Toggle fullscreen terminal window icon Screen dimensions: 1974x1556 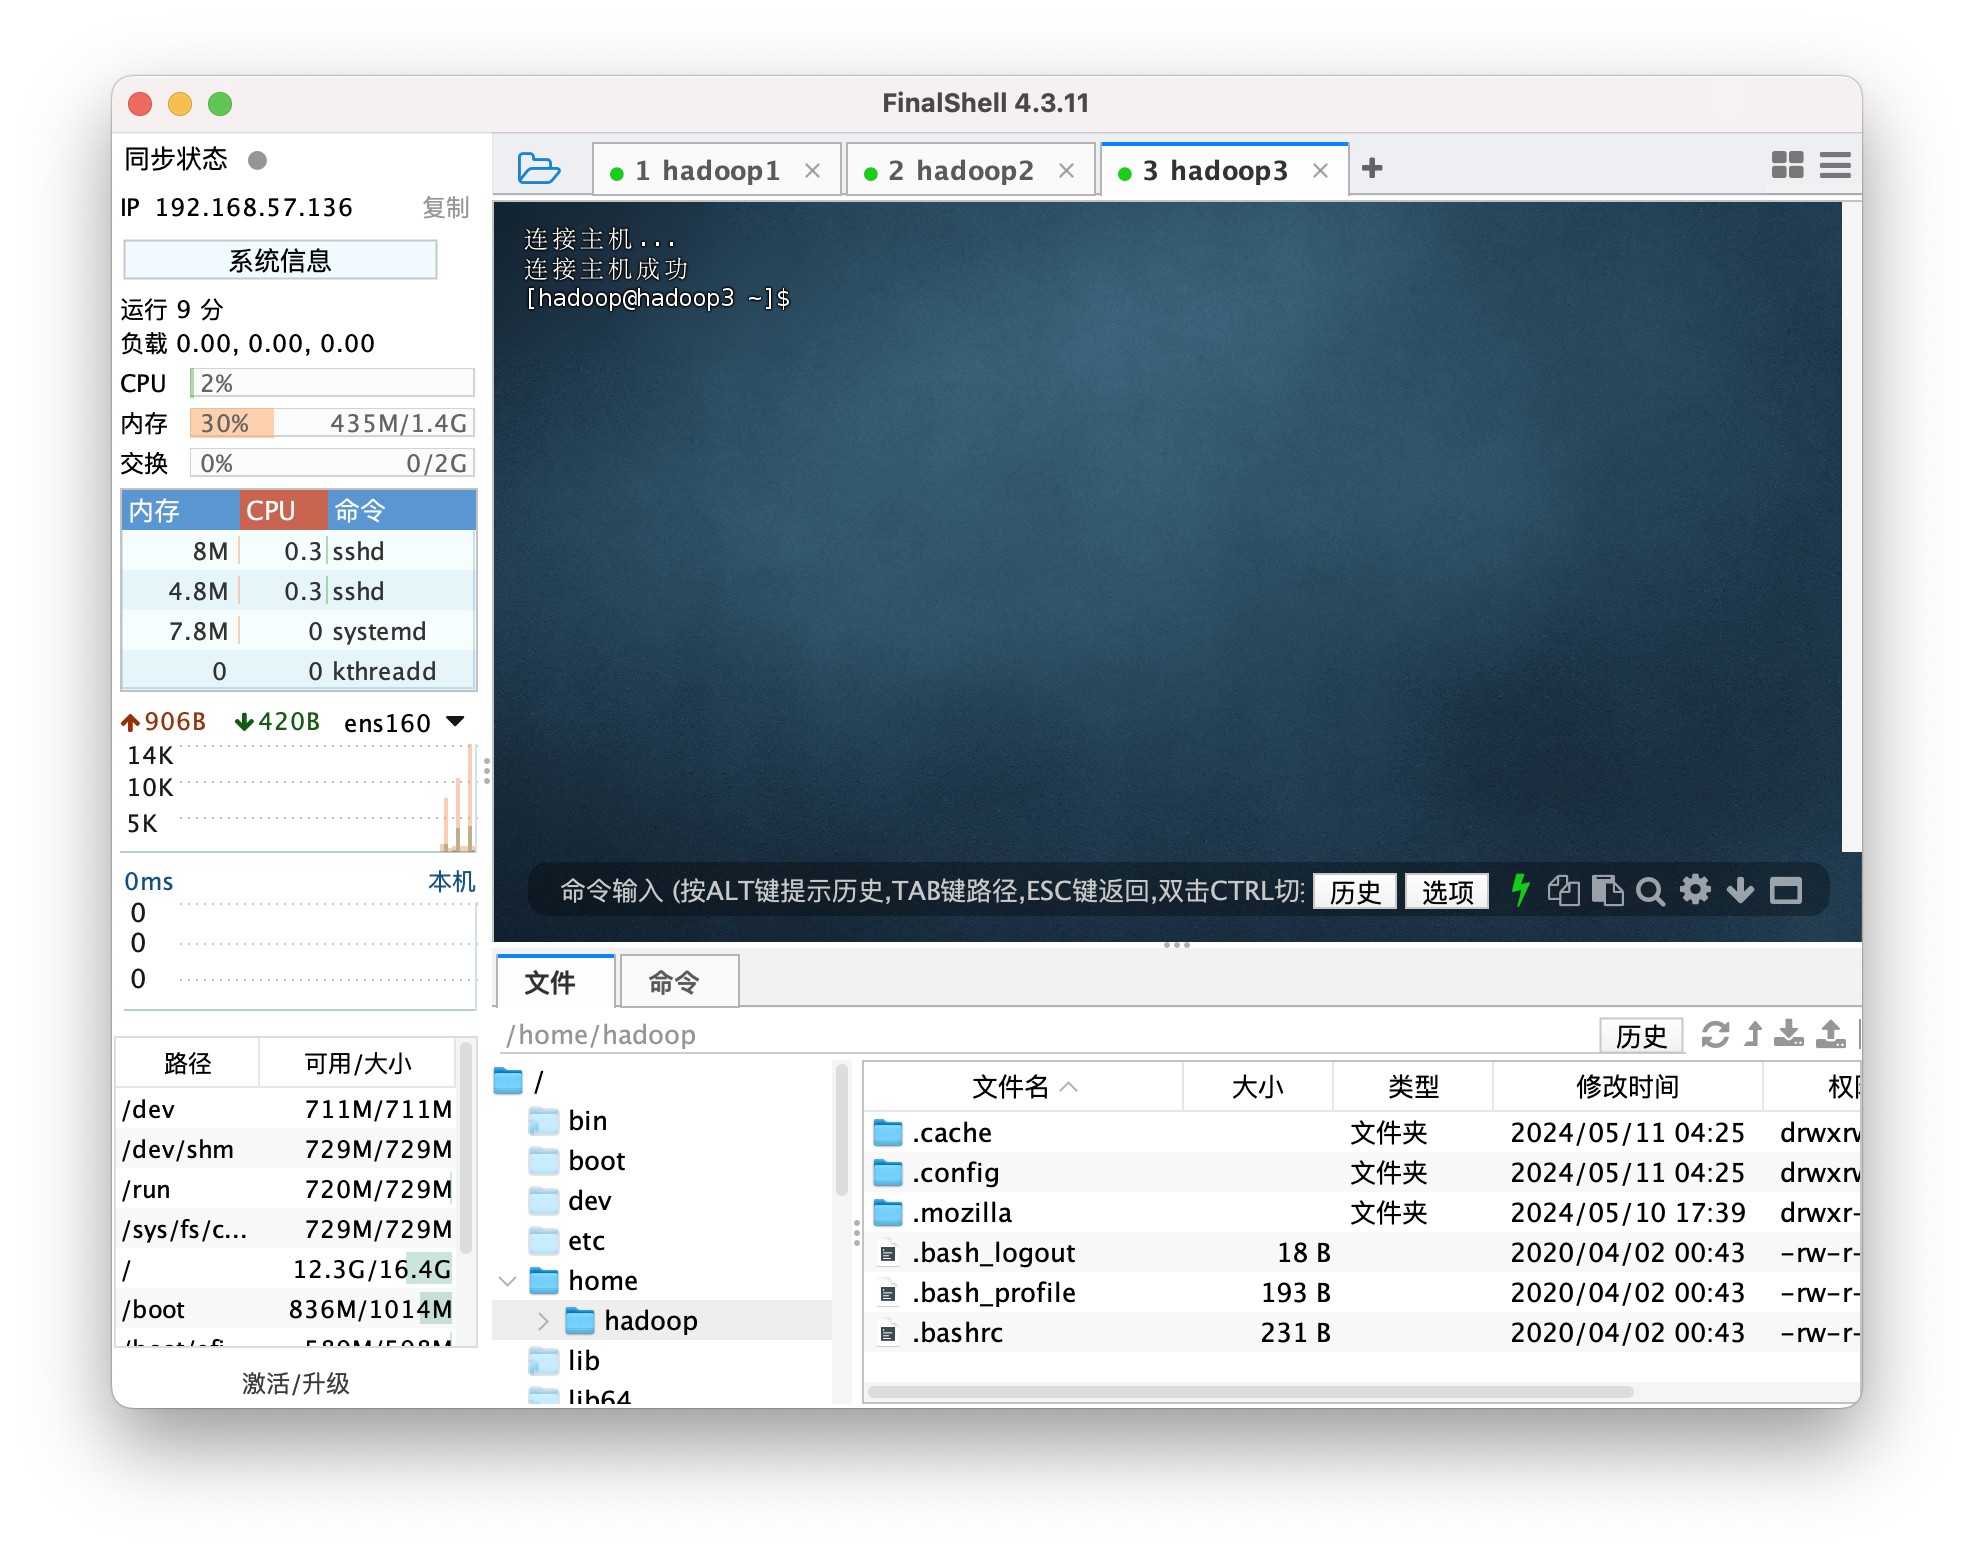[x=1785, y=890]
